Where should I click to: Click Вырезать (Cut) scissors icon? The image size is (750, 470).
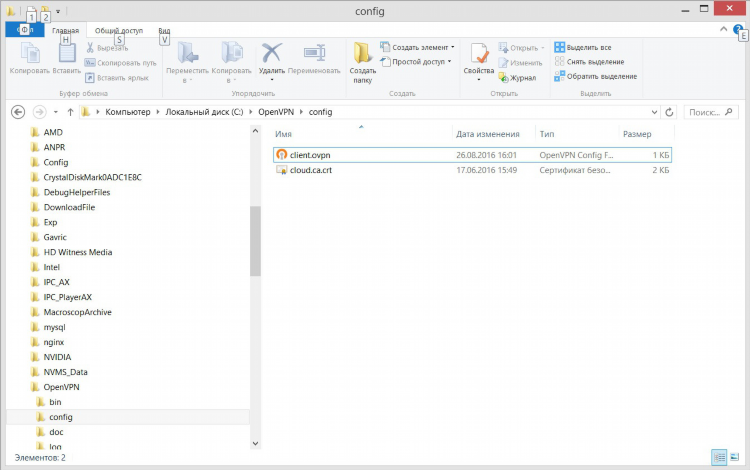pyautogui.click(x=90, y=48)
